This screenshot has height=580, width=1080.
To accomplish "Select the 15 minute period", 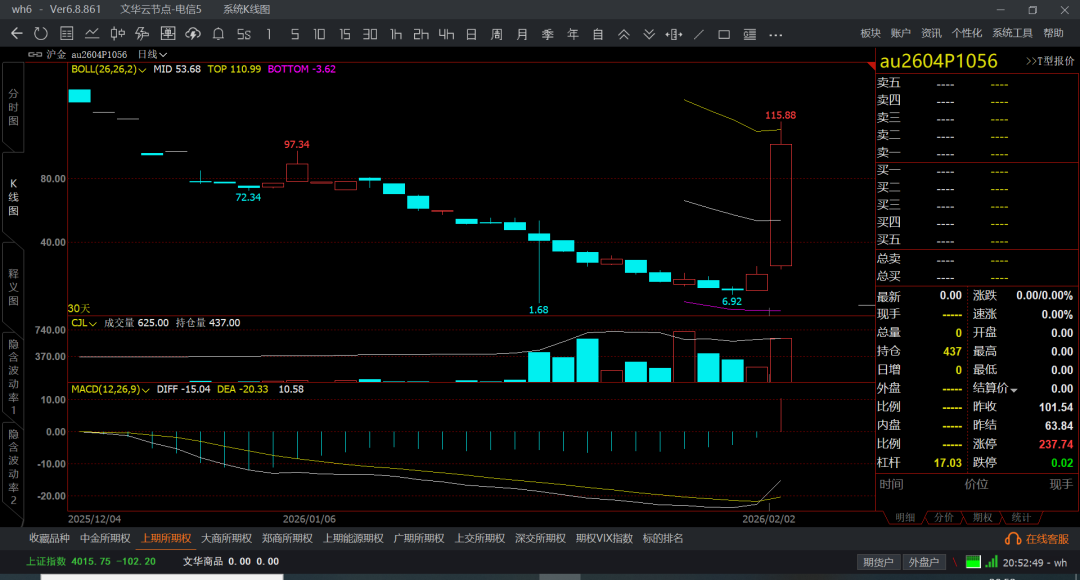I will click(x=345, y=34).
